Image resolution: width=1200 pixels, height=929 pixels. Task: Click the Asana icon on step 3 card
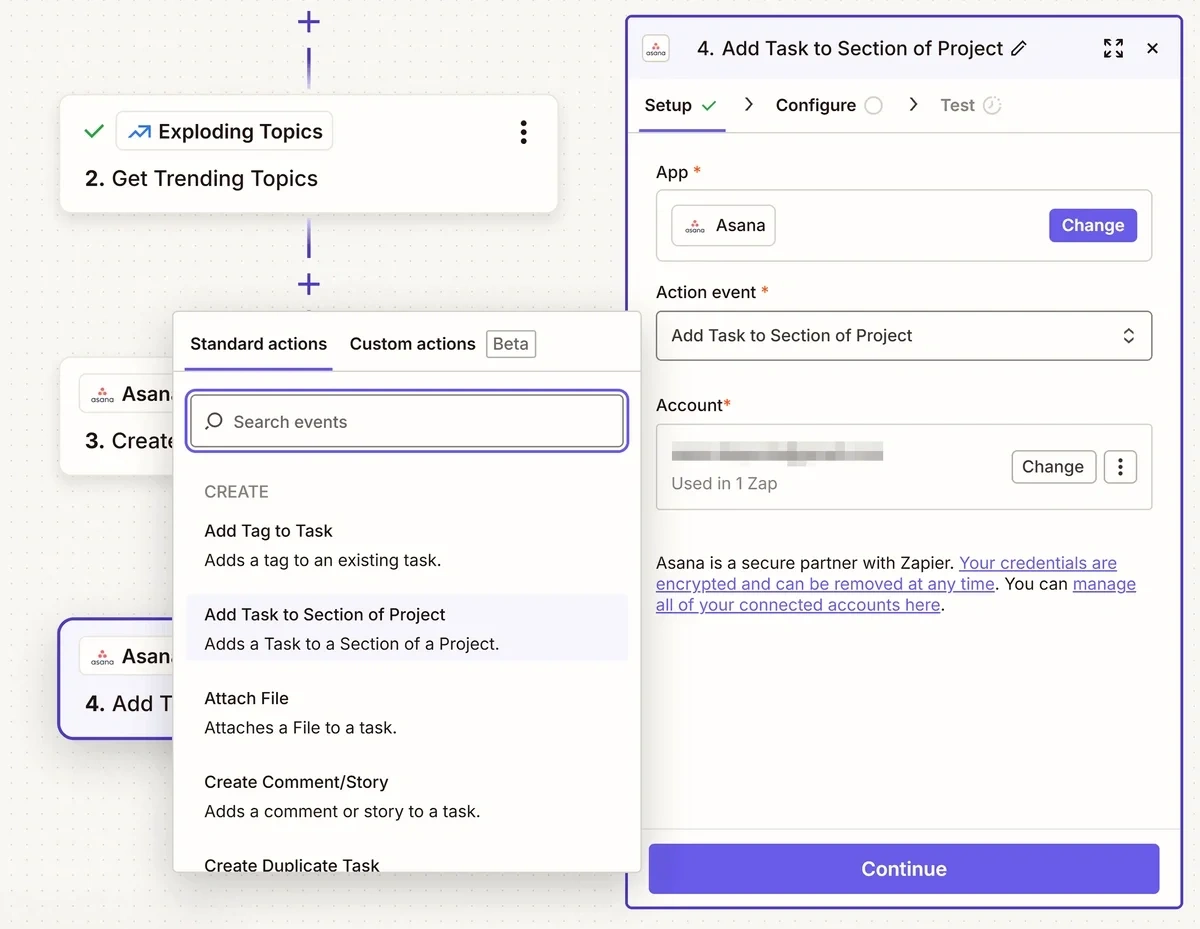[x=102, y=394]
